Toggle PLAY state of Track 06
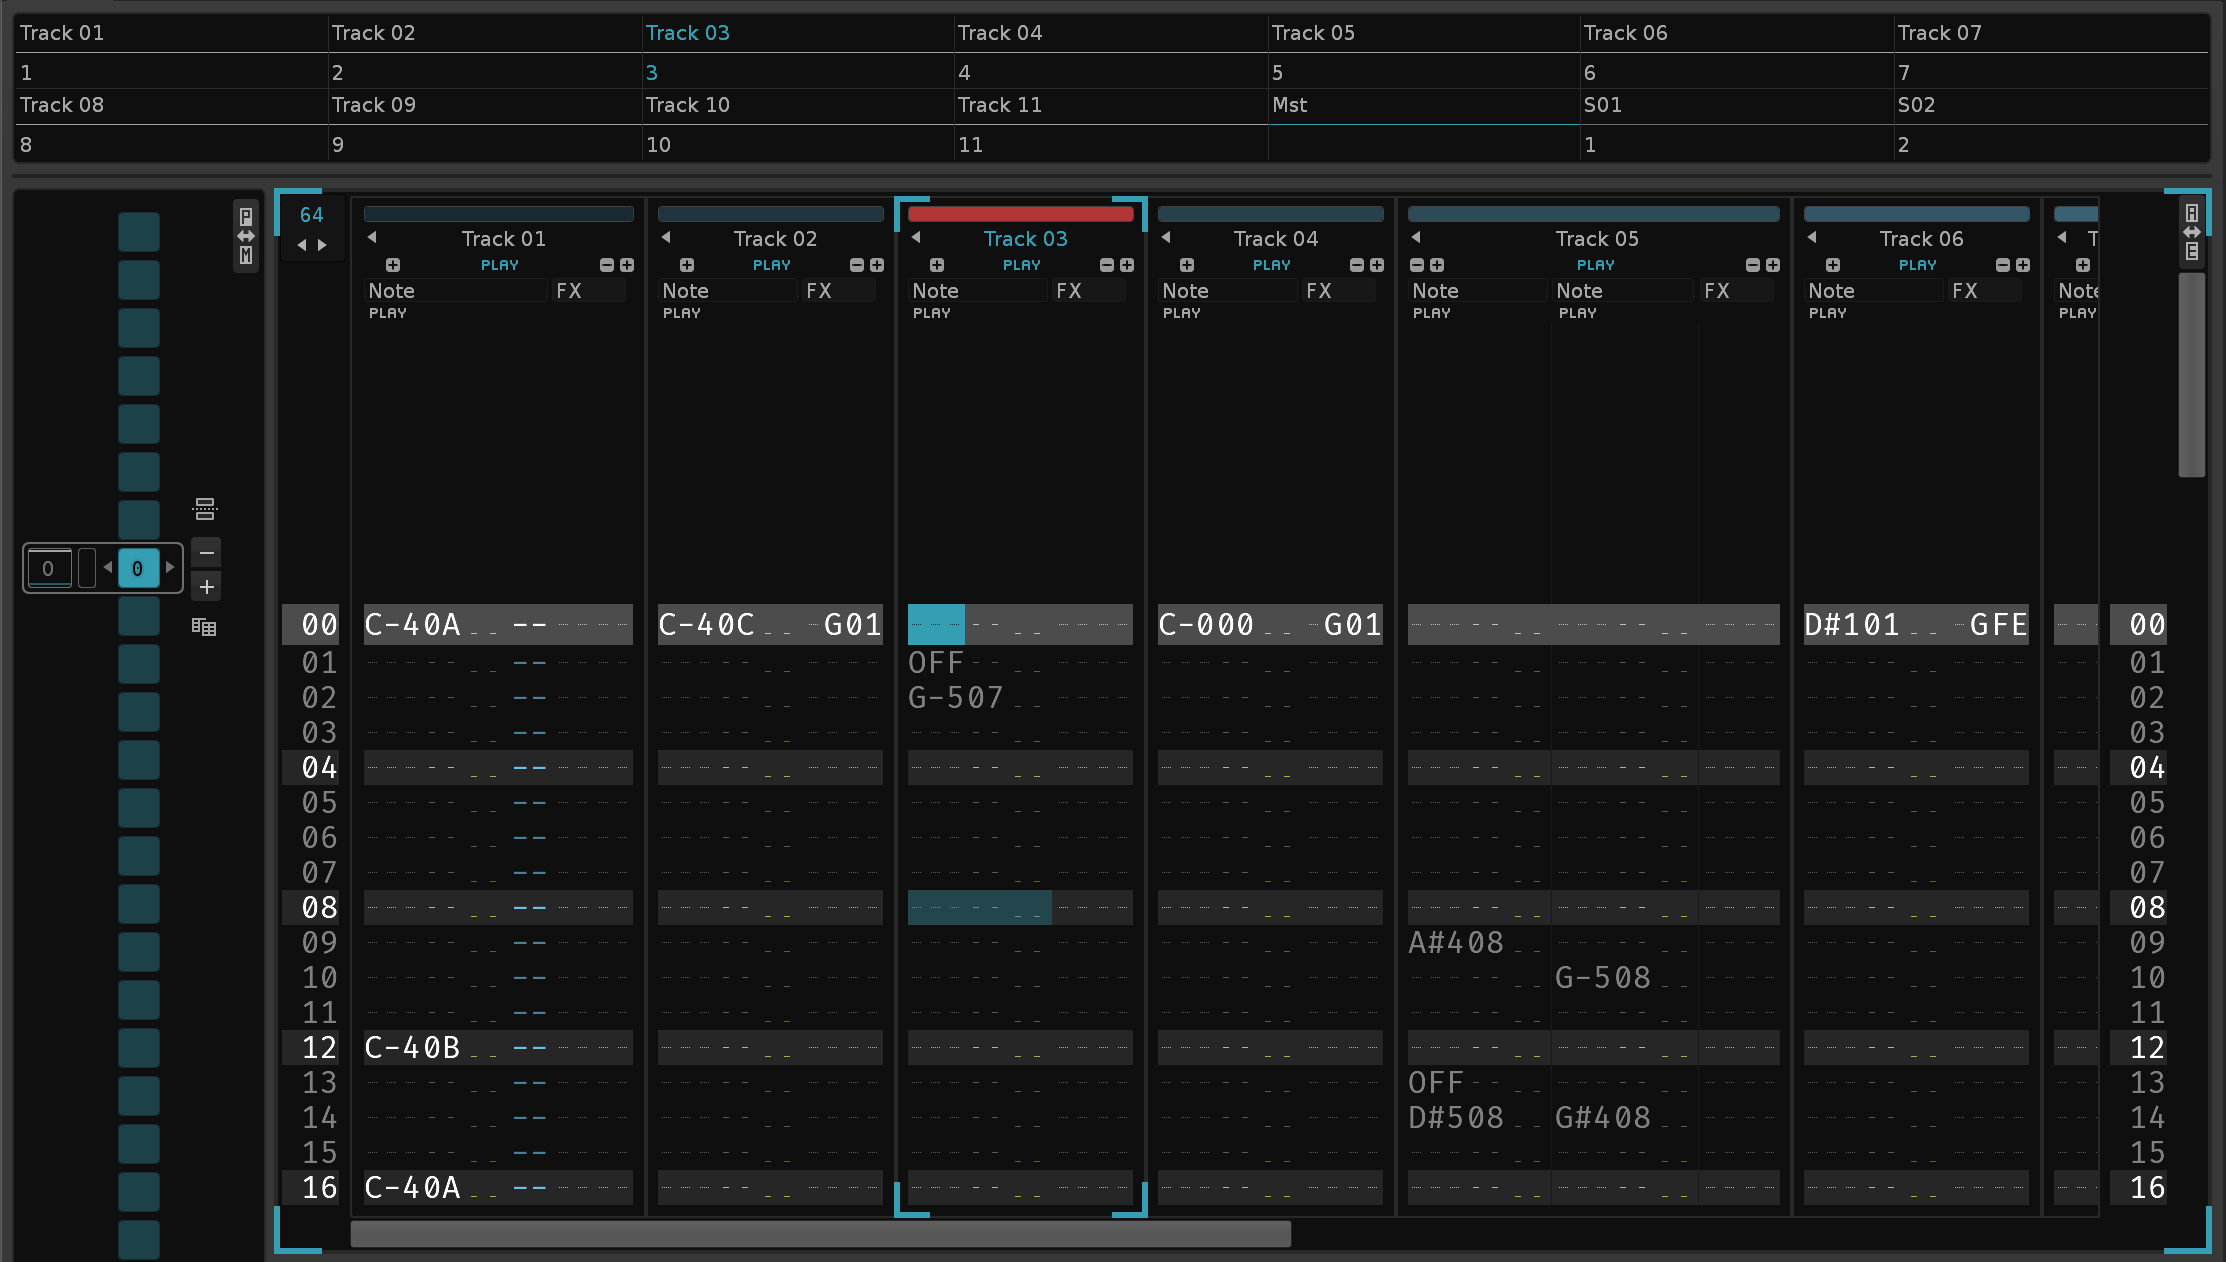This screenshot has width=2226, height=1262. [1917, 265]
